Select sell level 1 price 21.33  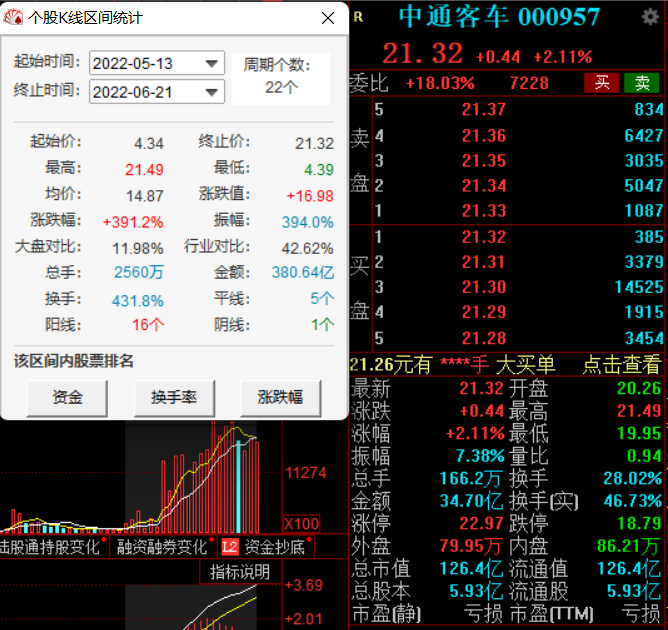(x=484, y=211)
